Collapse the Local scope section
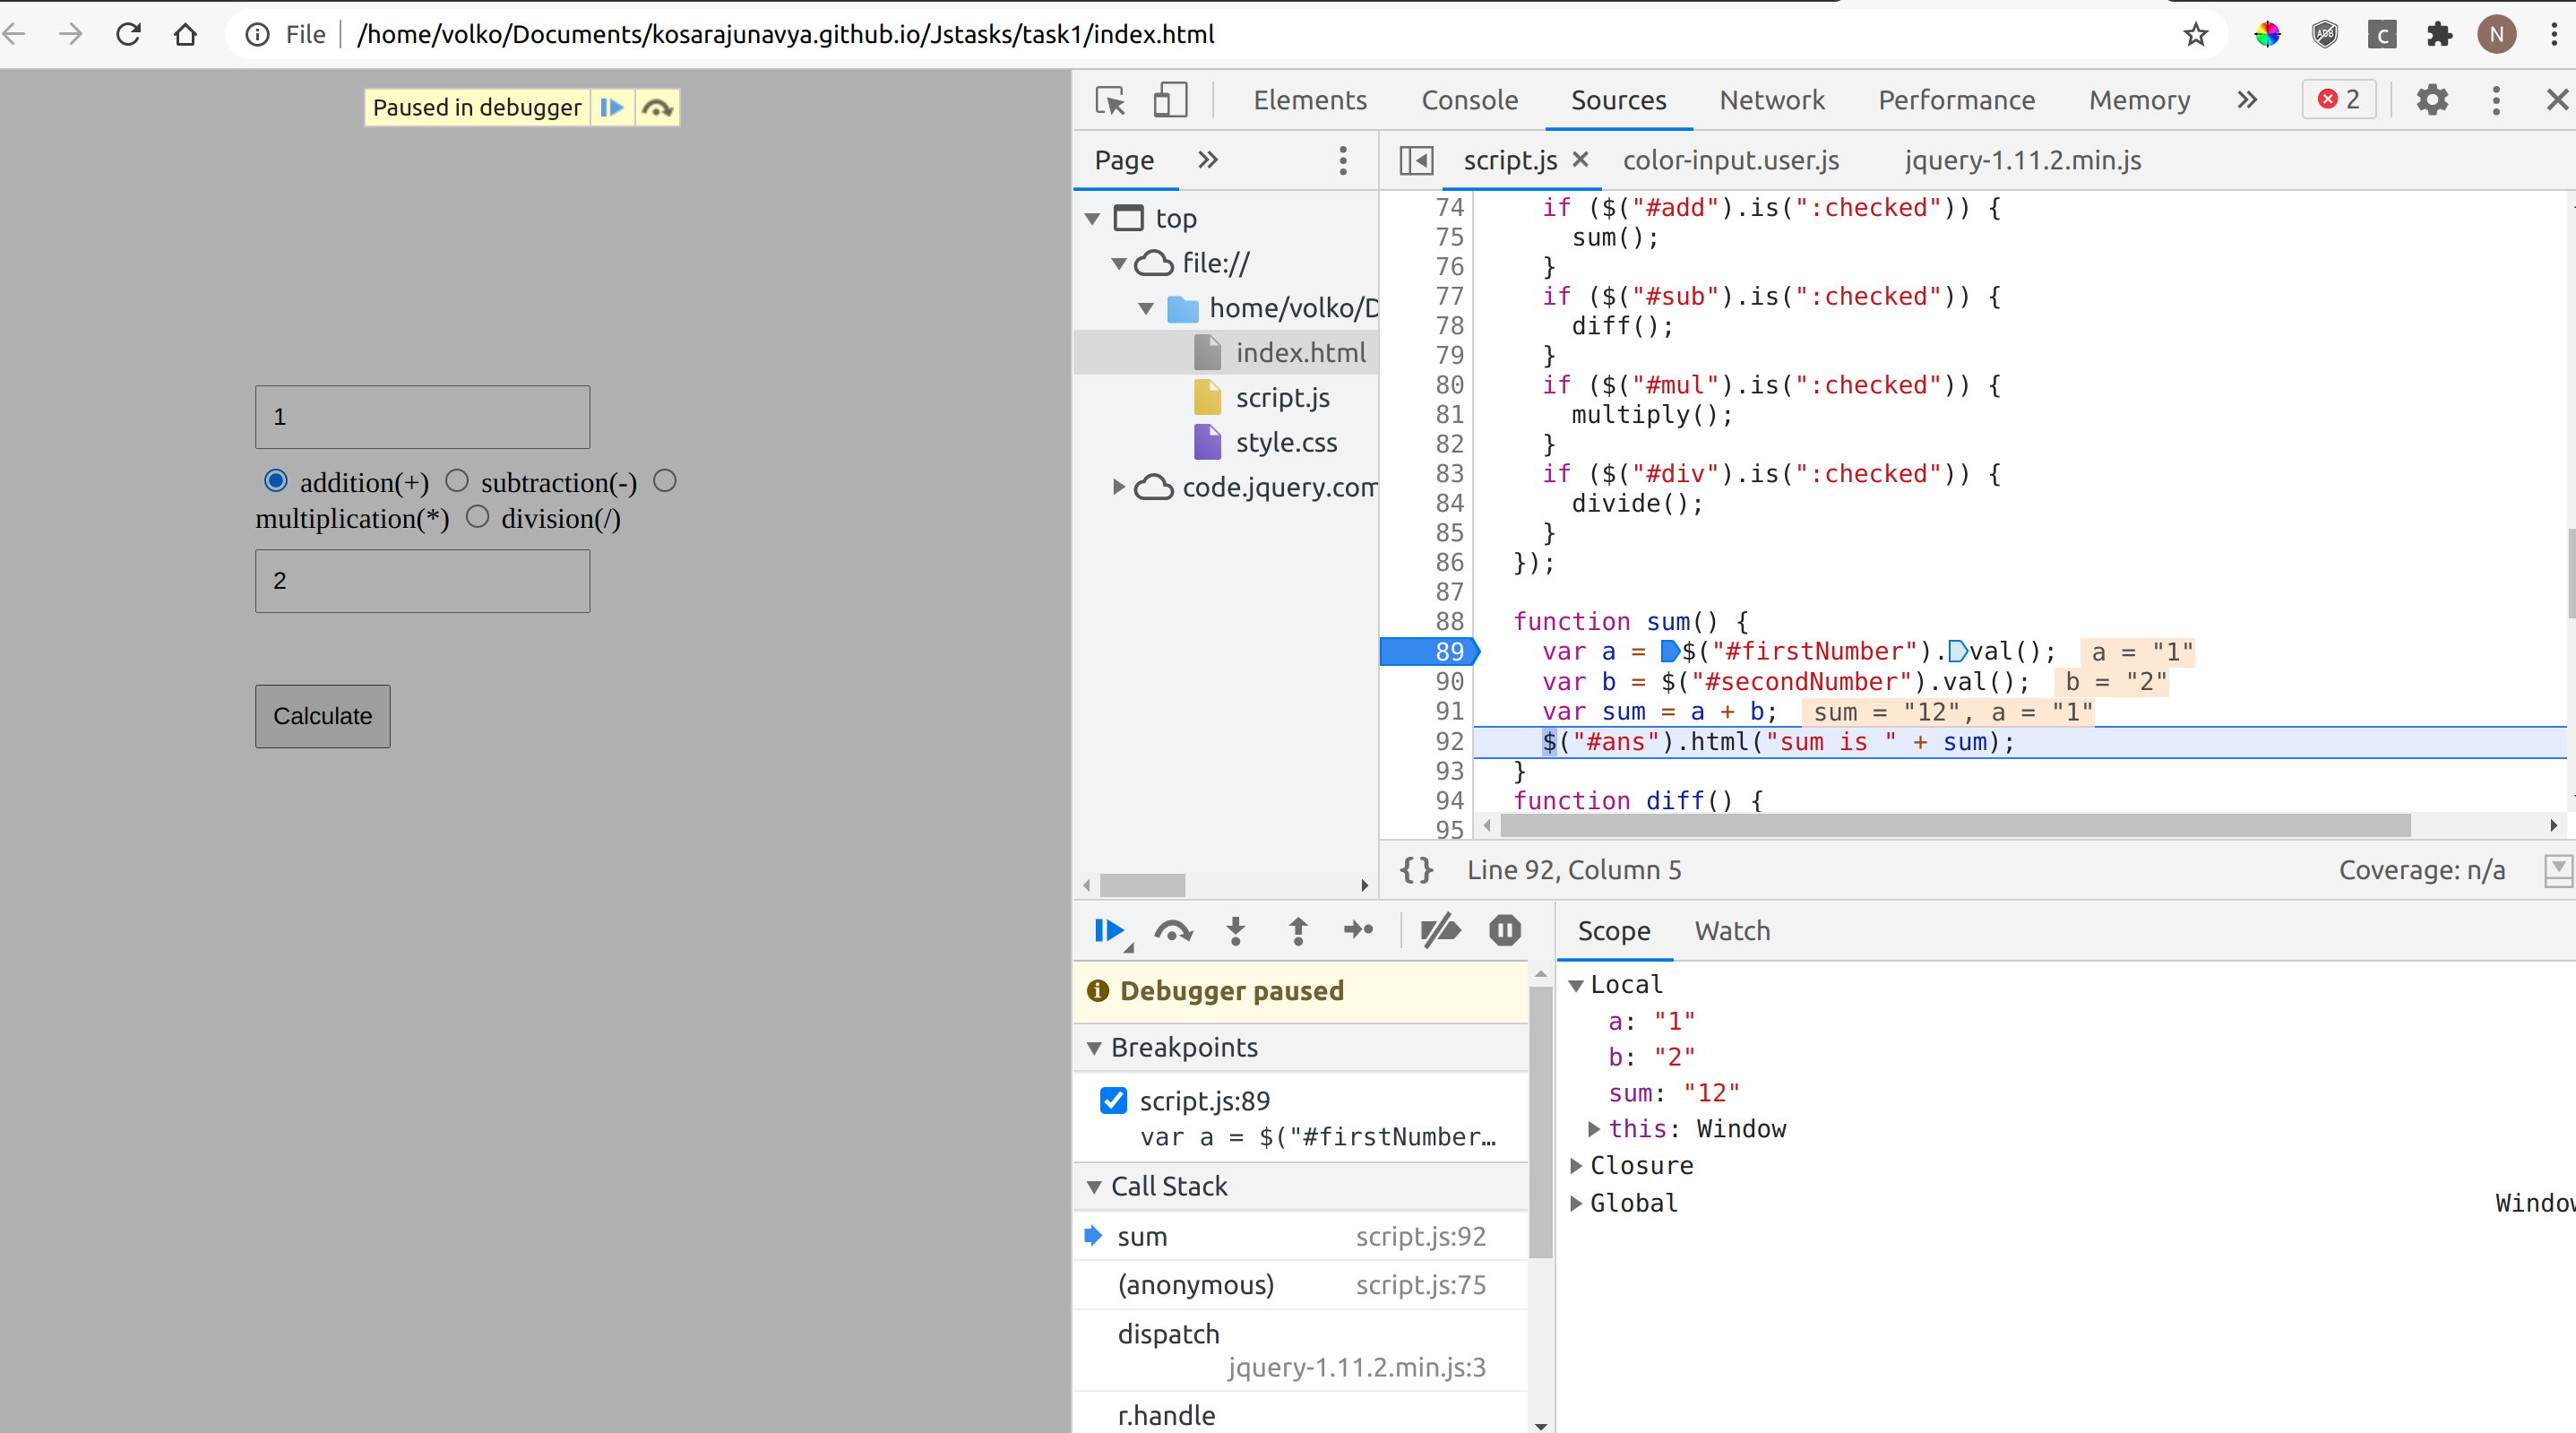2576x1433 pixels. pos(1578,984)
